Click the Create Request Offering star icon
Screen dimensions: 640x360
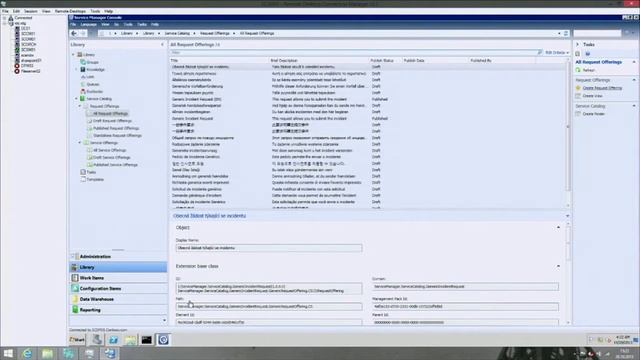coord(578,88)
